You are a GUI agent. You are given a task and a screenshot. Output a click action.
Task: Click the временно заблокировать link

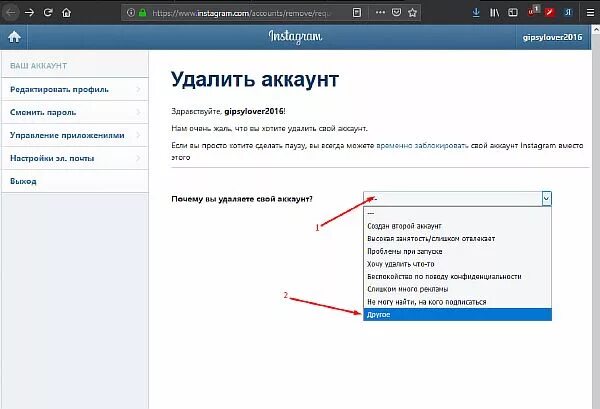tap(422, 146)
